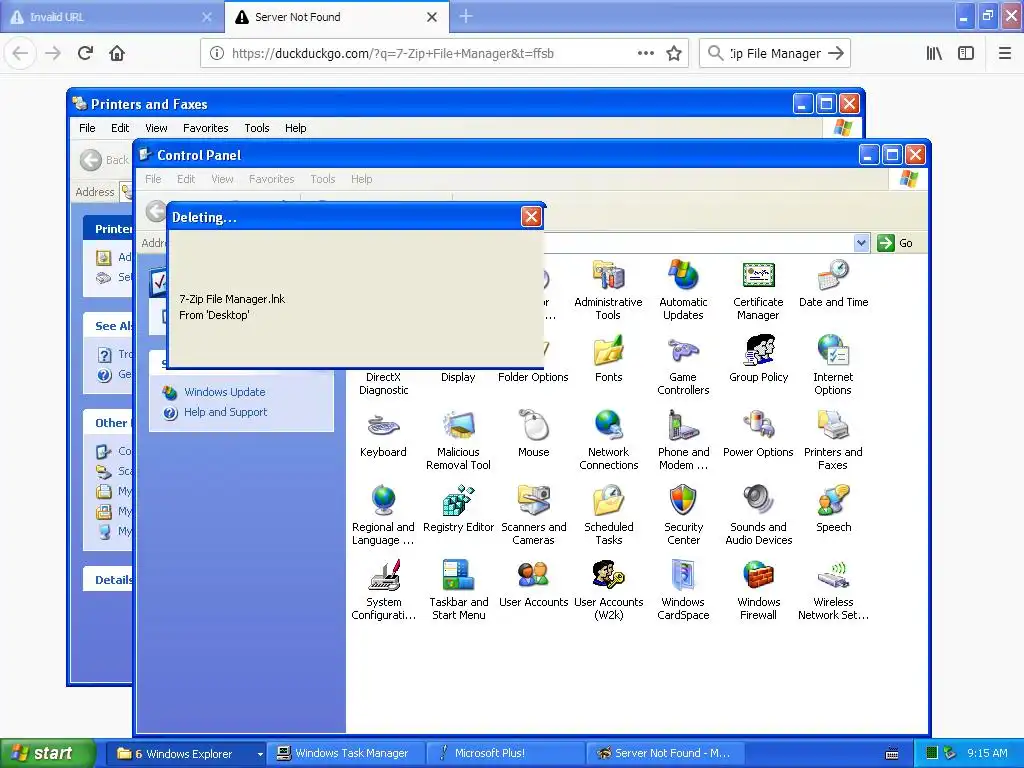Open Printers and Faxes icon in Control Panel
Viewport: 1024px width, 768px height.
(x=833, y=440)
